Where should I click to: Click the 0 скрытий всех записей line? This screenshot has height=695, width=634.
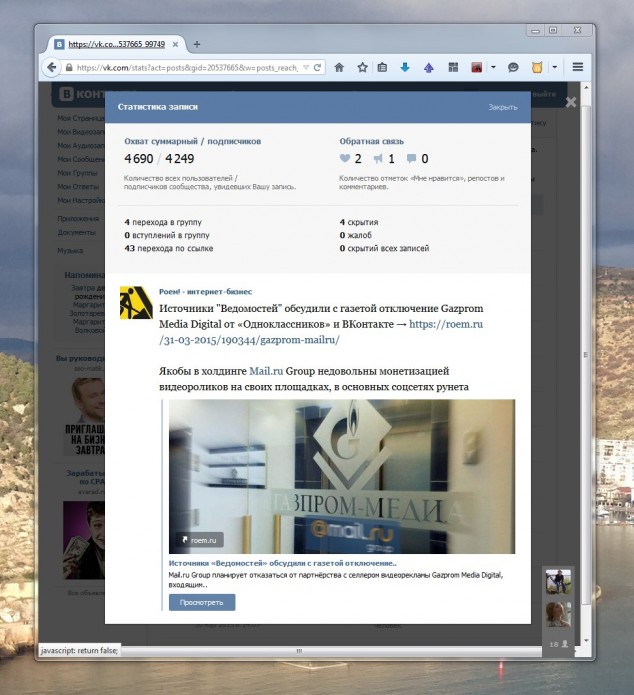[x=384, y=248]
